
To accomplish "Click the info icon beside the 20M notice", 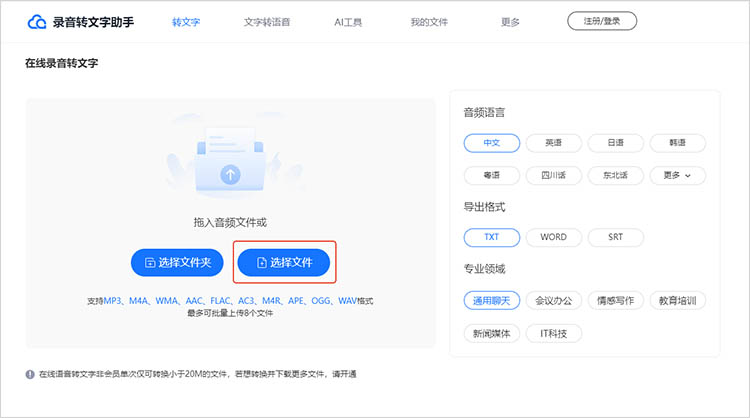I will [30, 374].
